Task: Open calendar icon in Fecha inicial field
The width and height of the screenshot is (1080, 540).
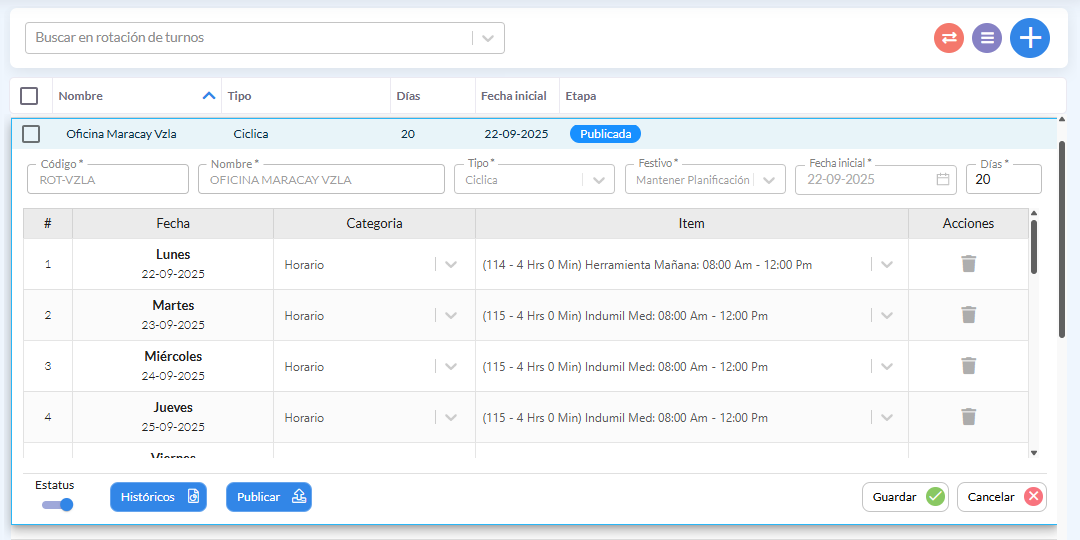Action: (942, 180)
